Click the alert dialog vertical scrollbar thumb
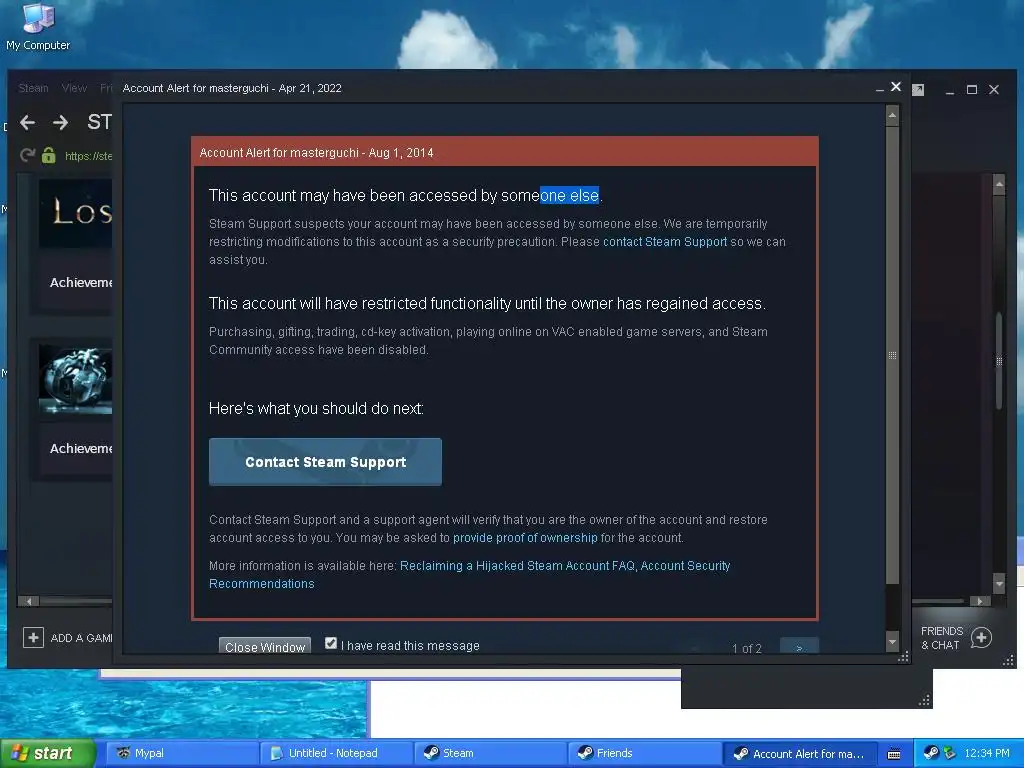 (x=892, y=355)
